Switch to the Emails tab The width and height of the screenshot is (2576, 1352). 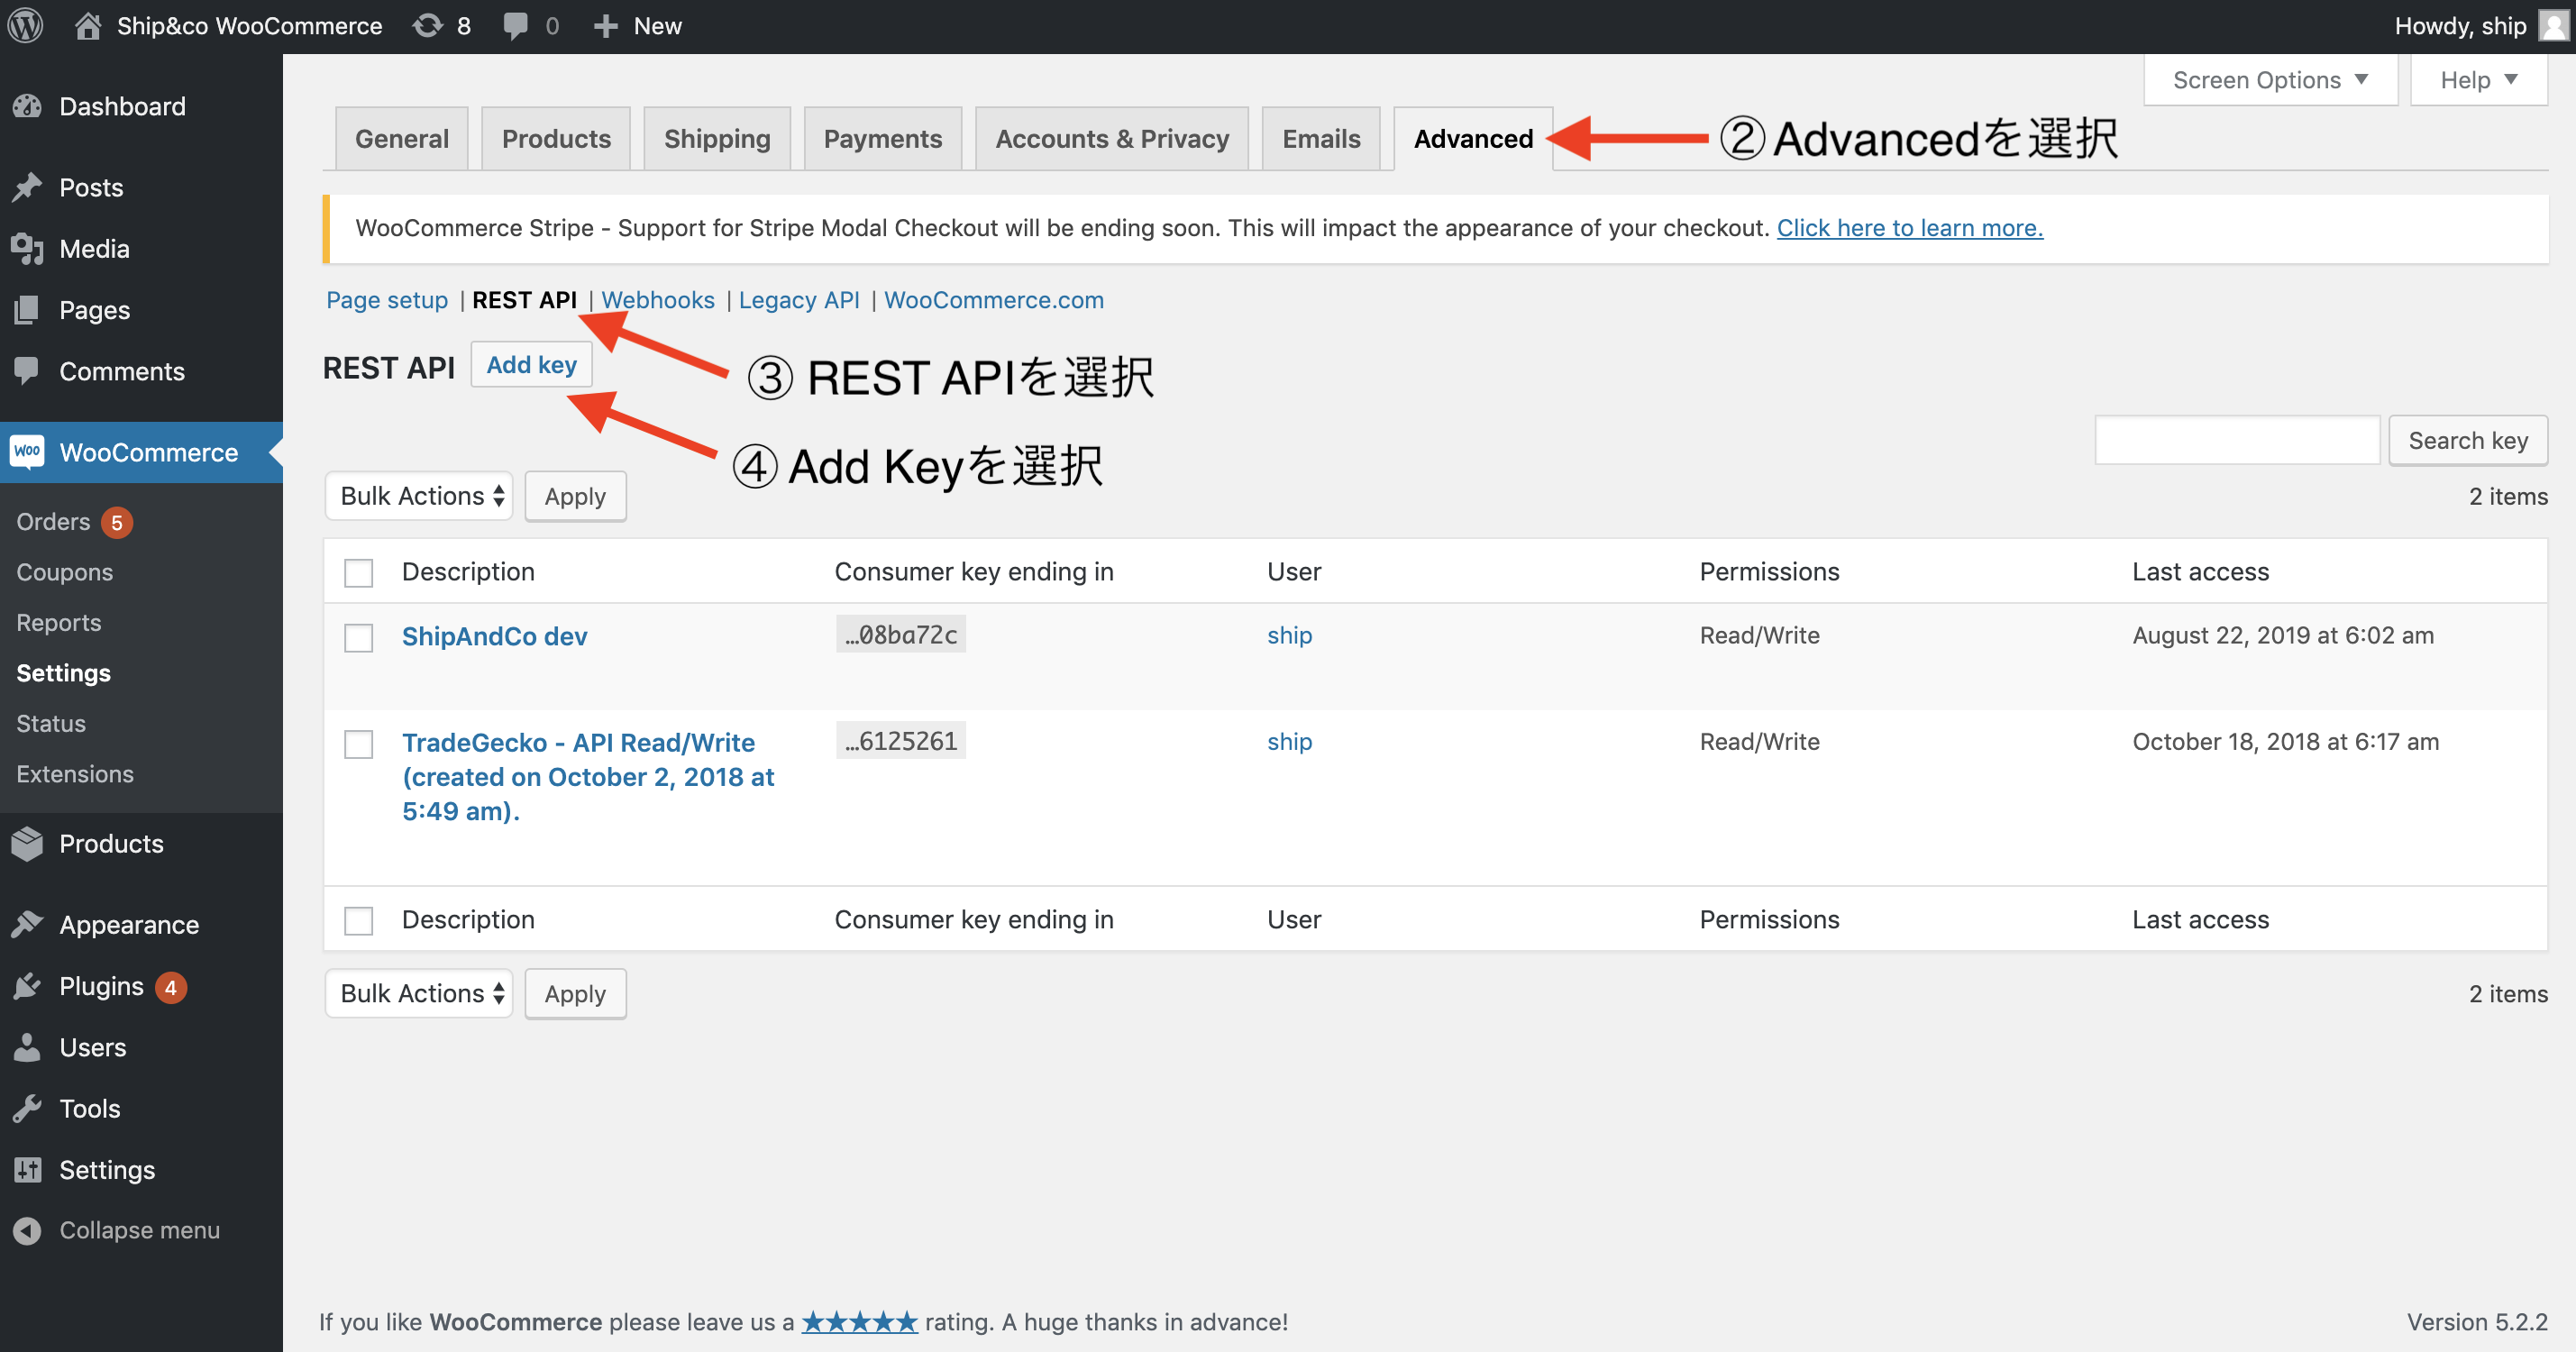tap(1321, 138)
